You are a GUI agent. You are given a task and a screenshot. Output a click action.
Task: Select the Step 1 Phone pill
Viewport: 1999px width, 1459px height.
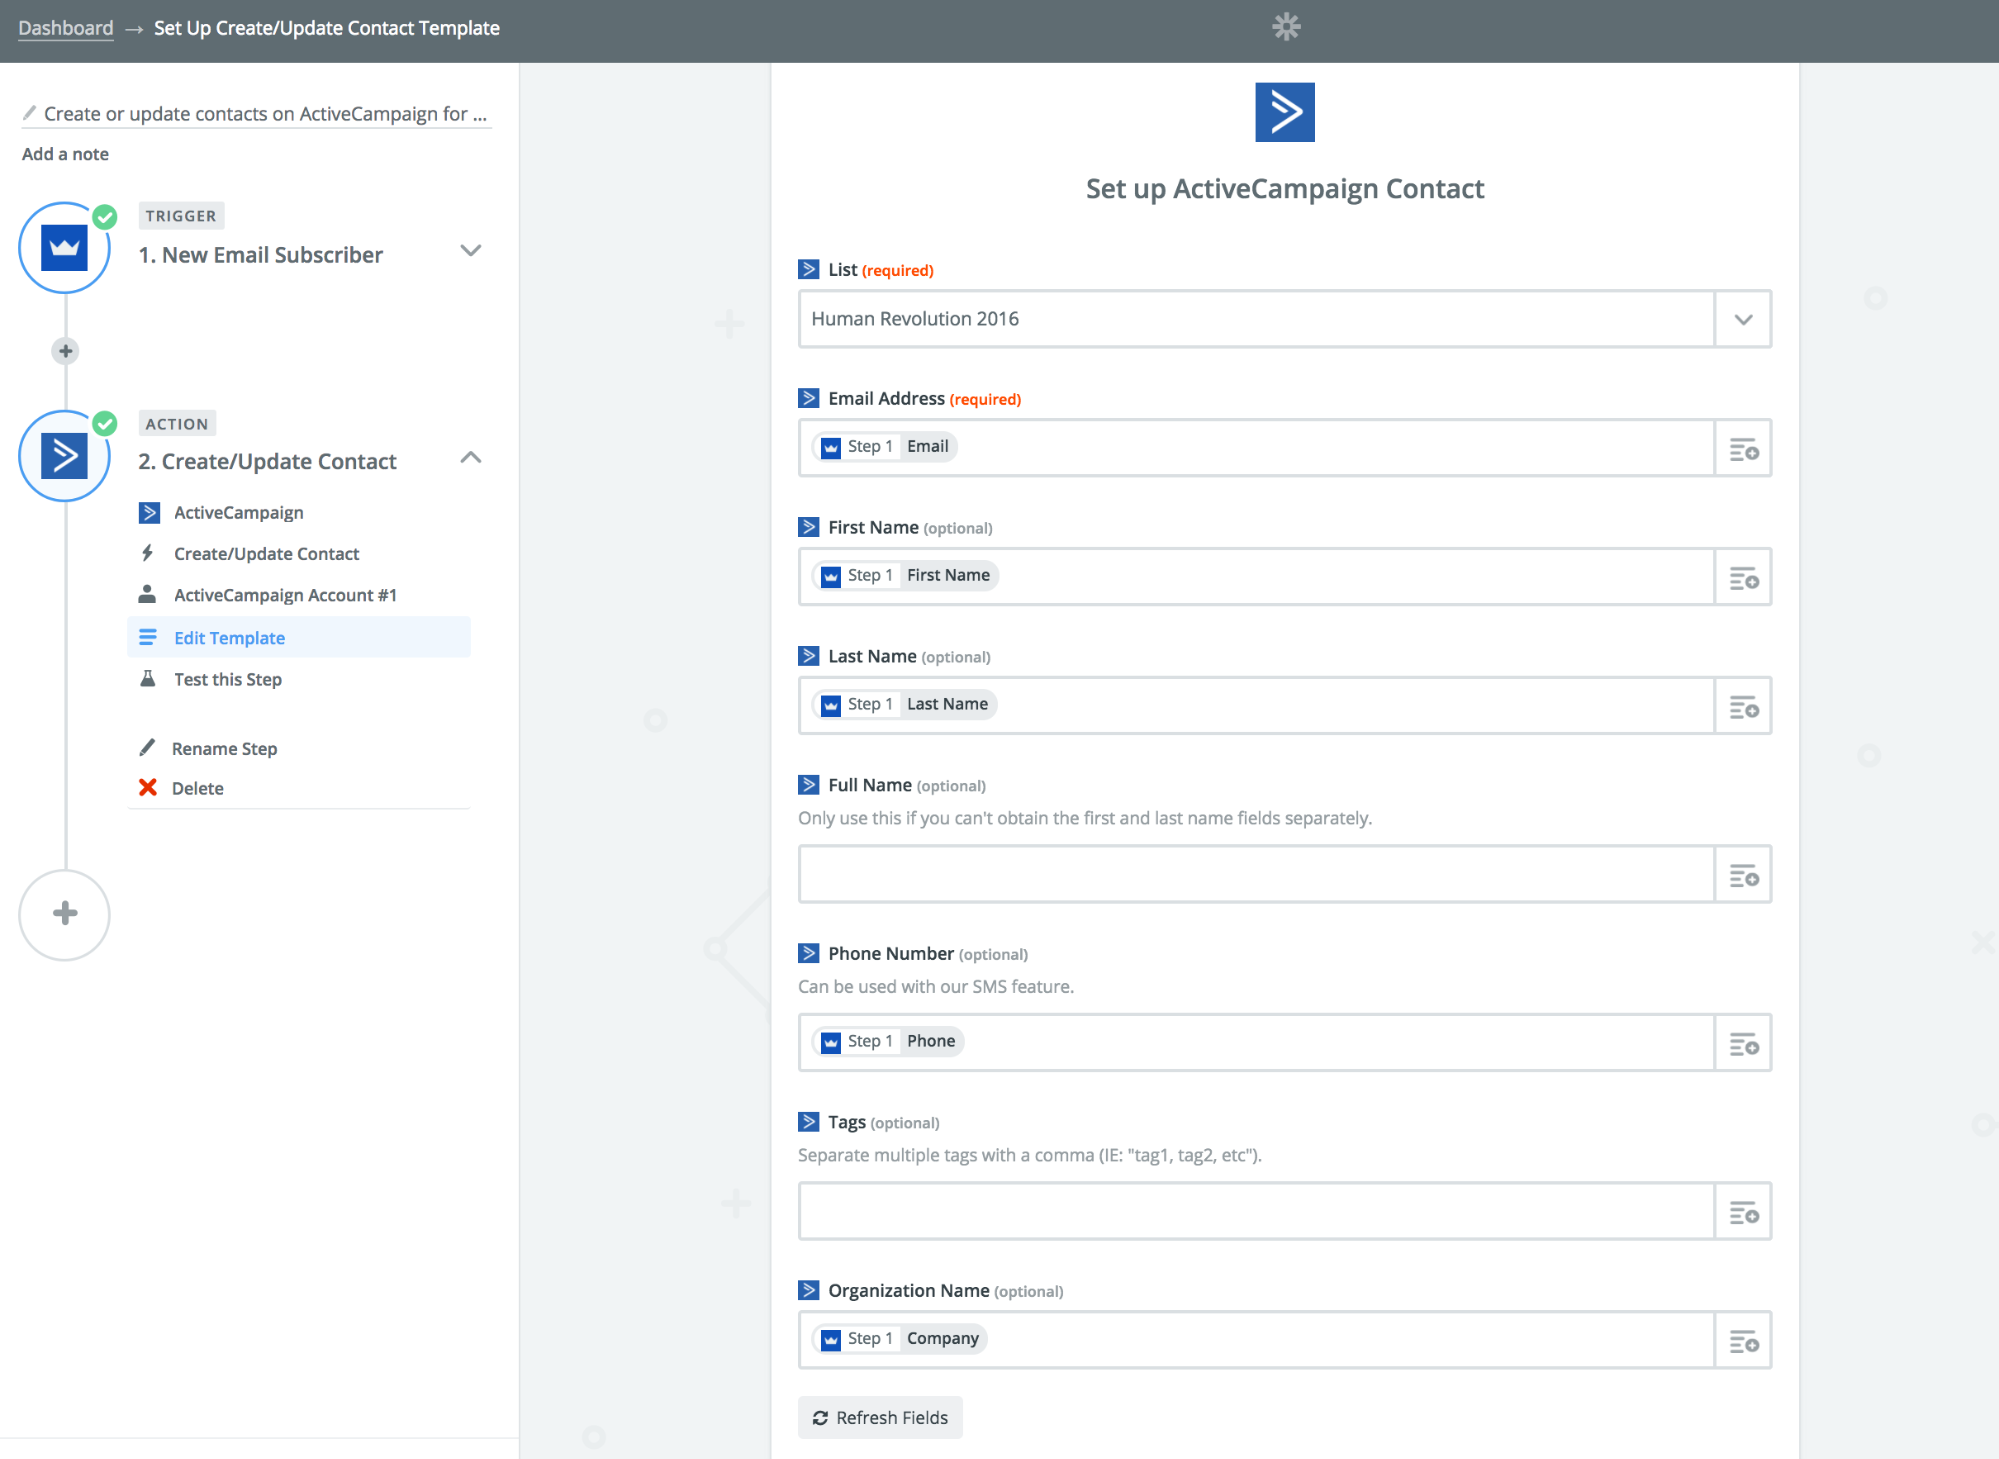point(888,1042)
